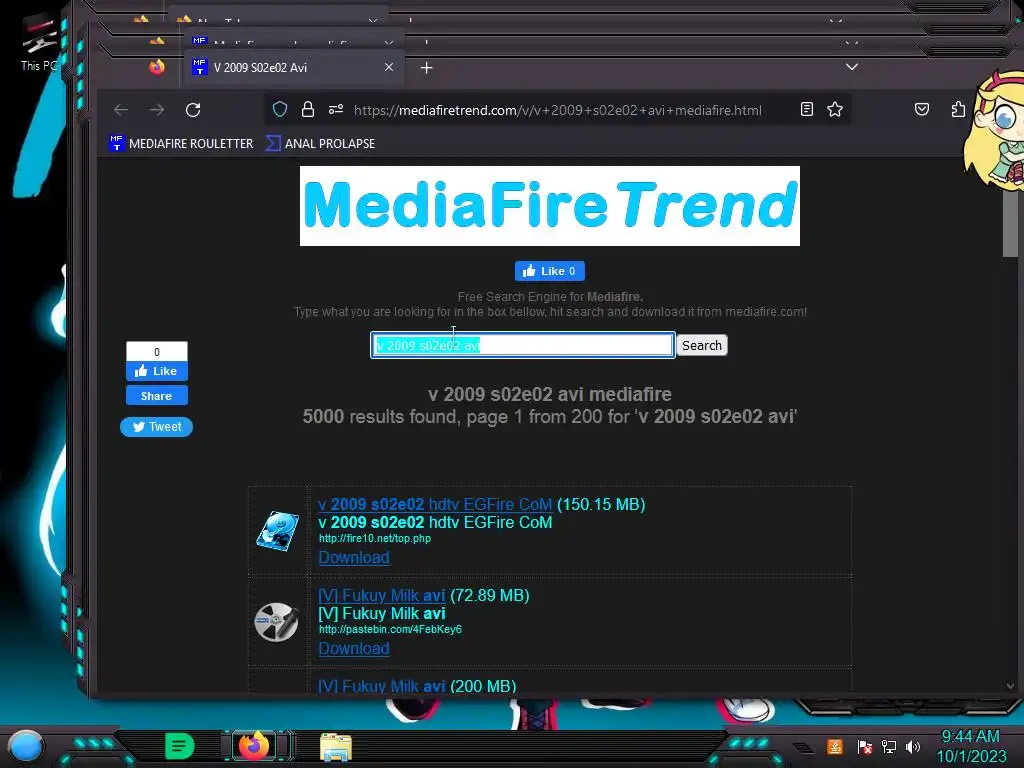Click the taskbar clock 9:44 AM
Image resolution: width=1024 pixels, height=768 pixels.
tap(970, 736)
